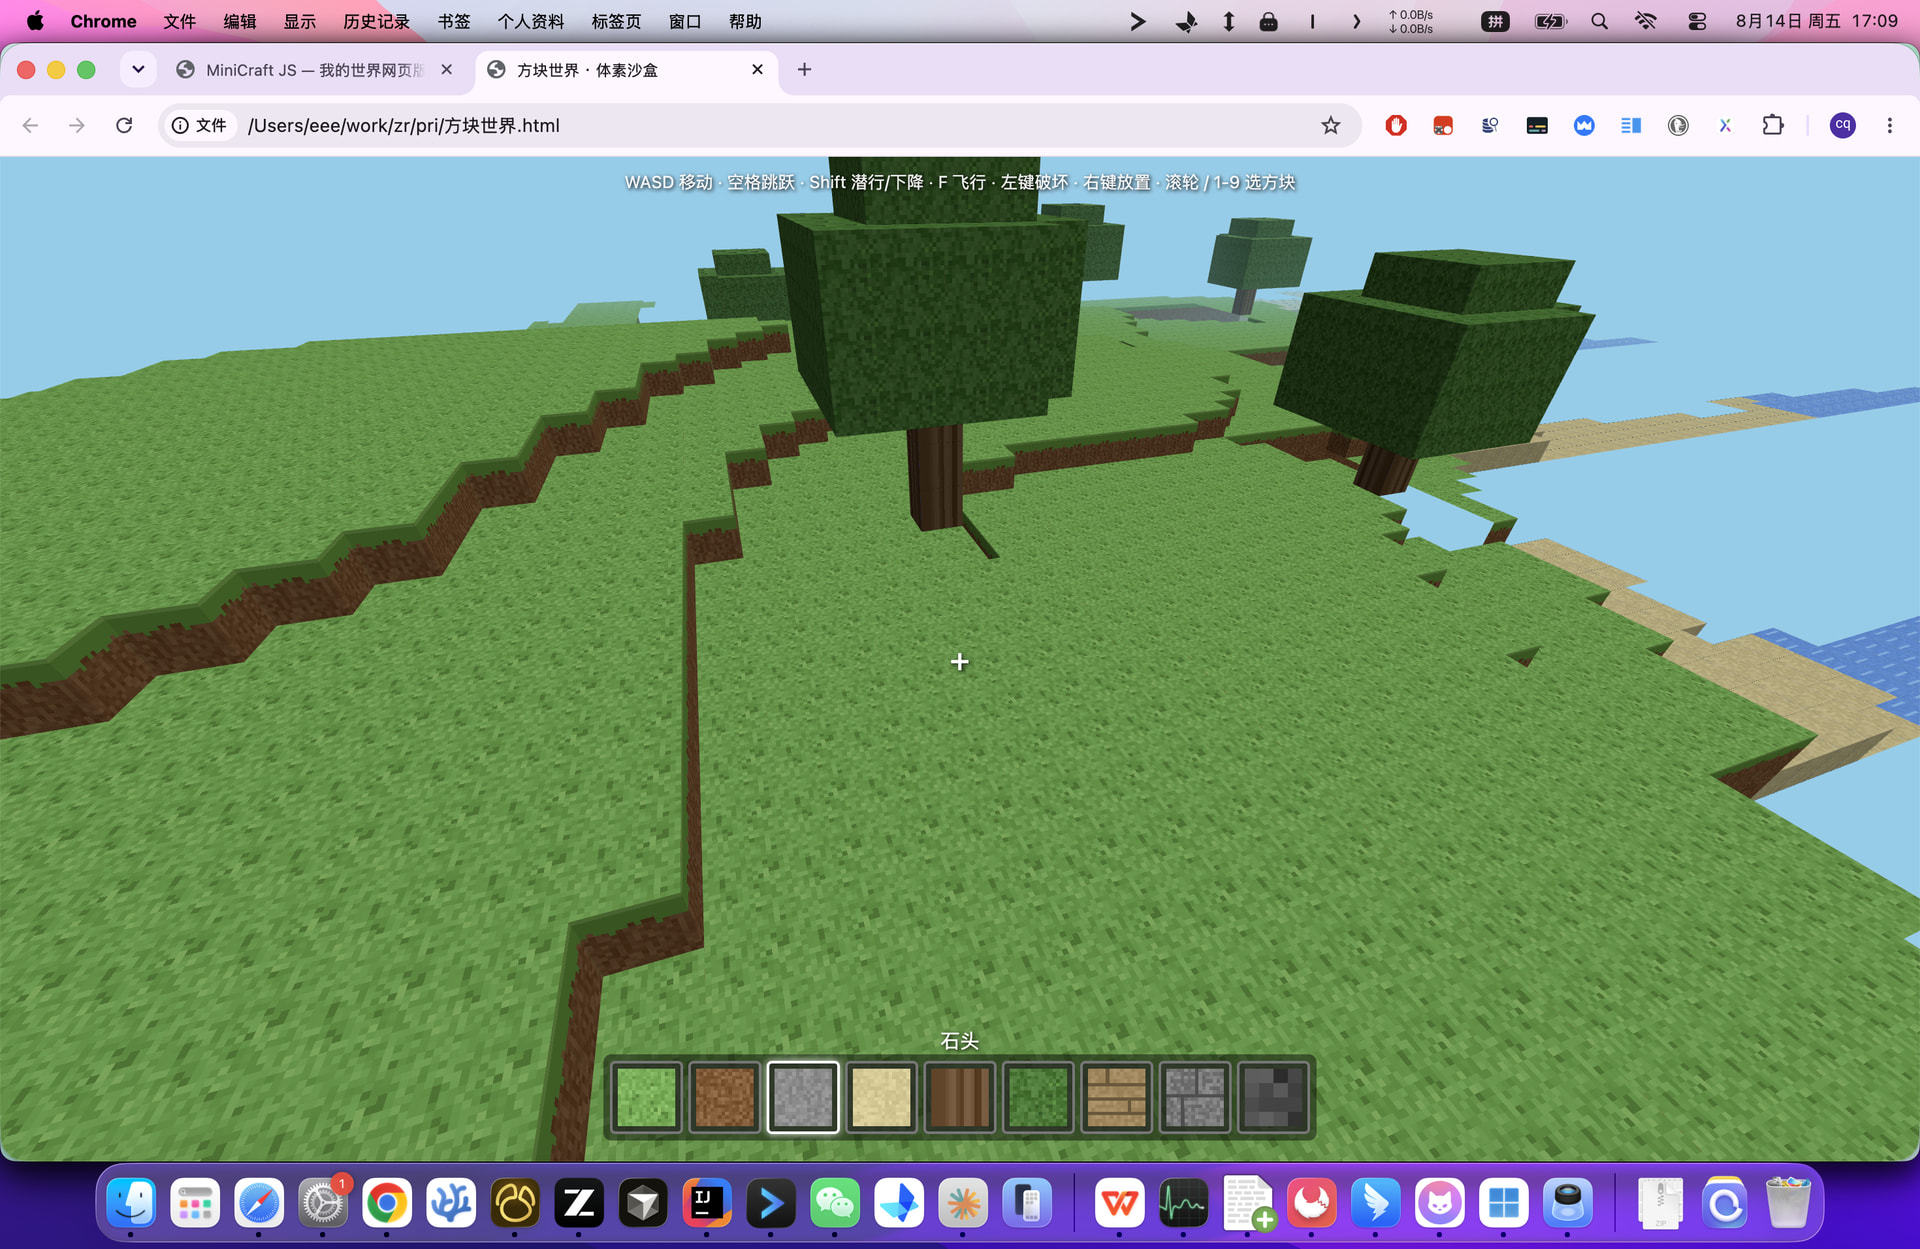The height and width of the screenshot is (1249, 1920).
Task: Select the grass block hotbar slot
Action: (646, 1097)
